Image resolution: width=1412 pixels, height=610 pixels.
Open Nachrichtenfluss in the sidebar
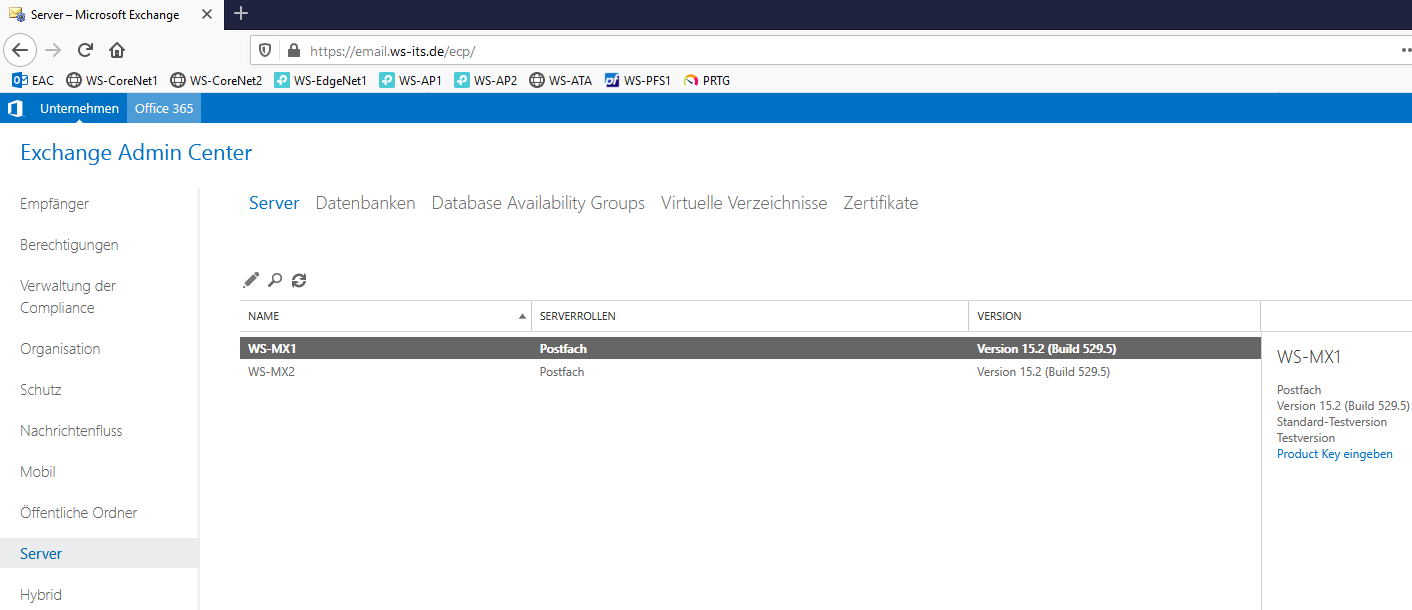[71, 431]
